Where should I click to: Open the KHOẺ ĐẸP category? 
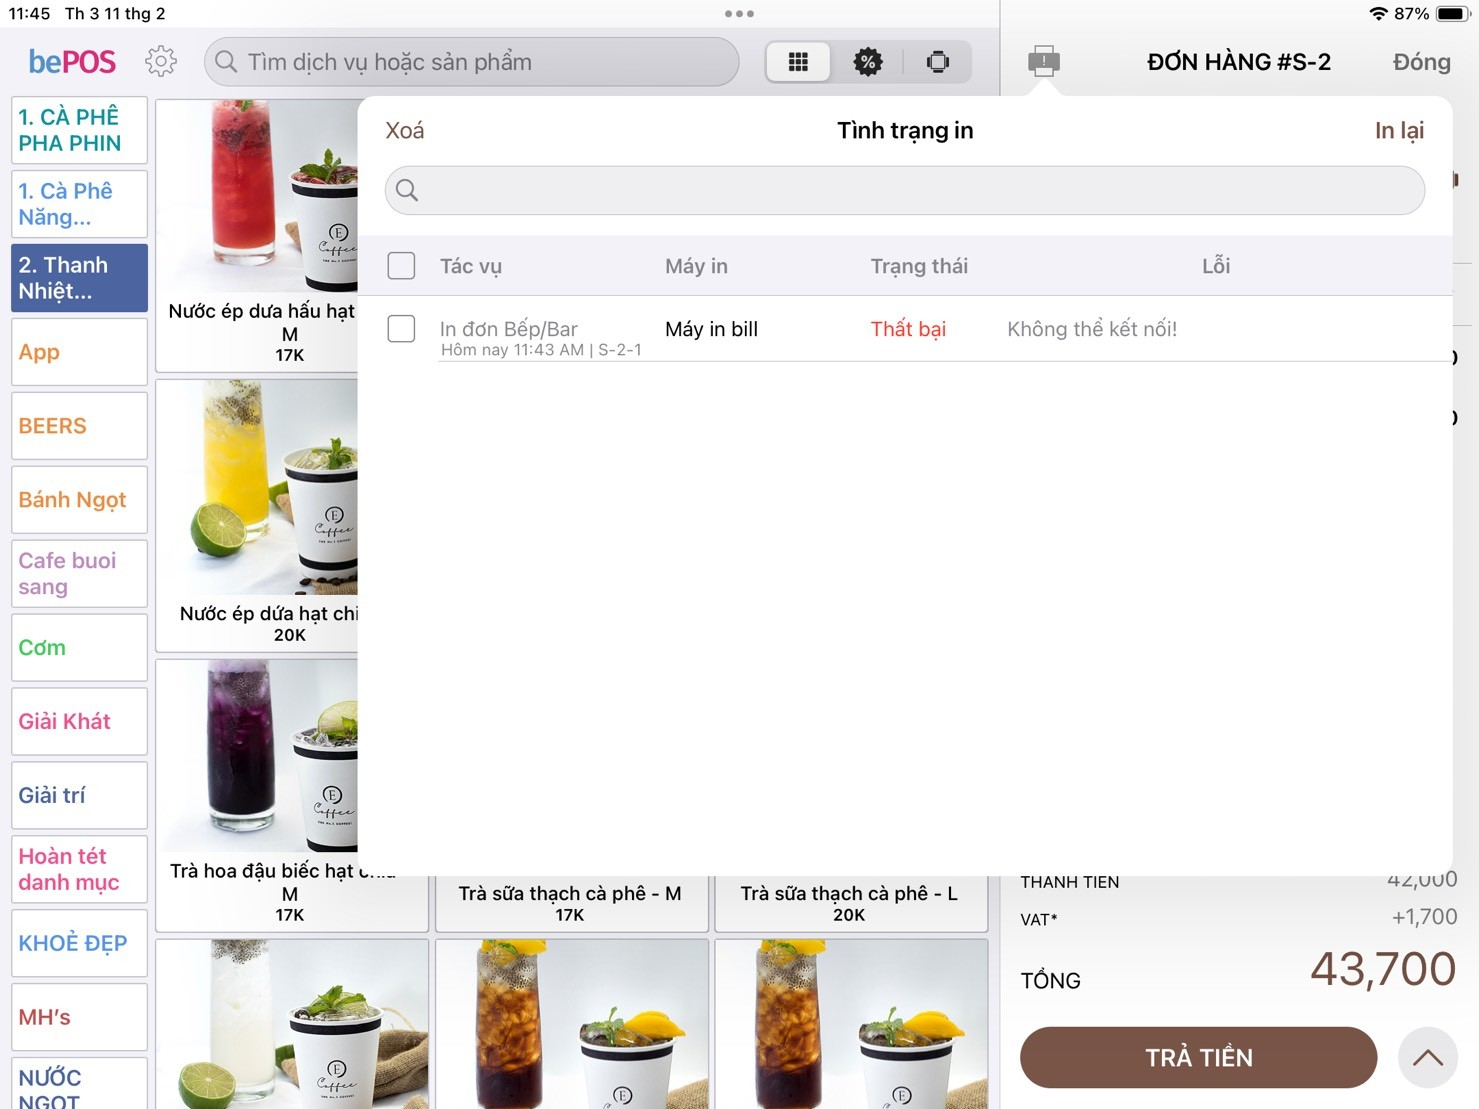(79, 944)
